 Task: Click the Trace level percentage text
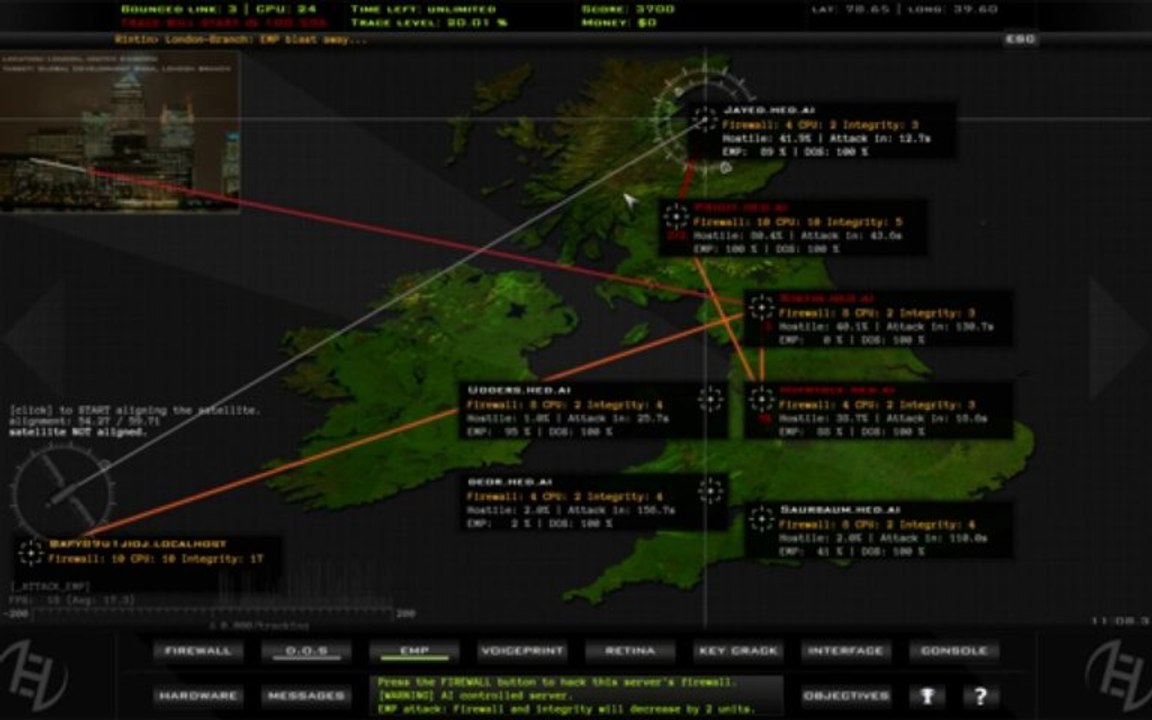pyautogui.click(x=429, y=23)
